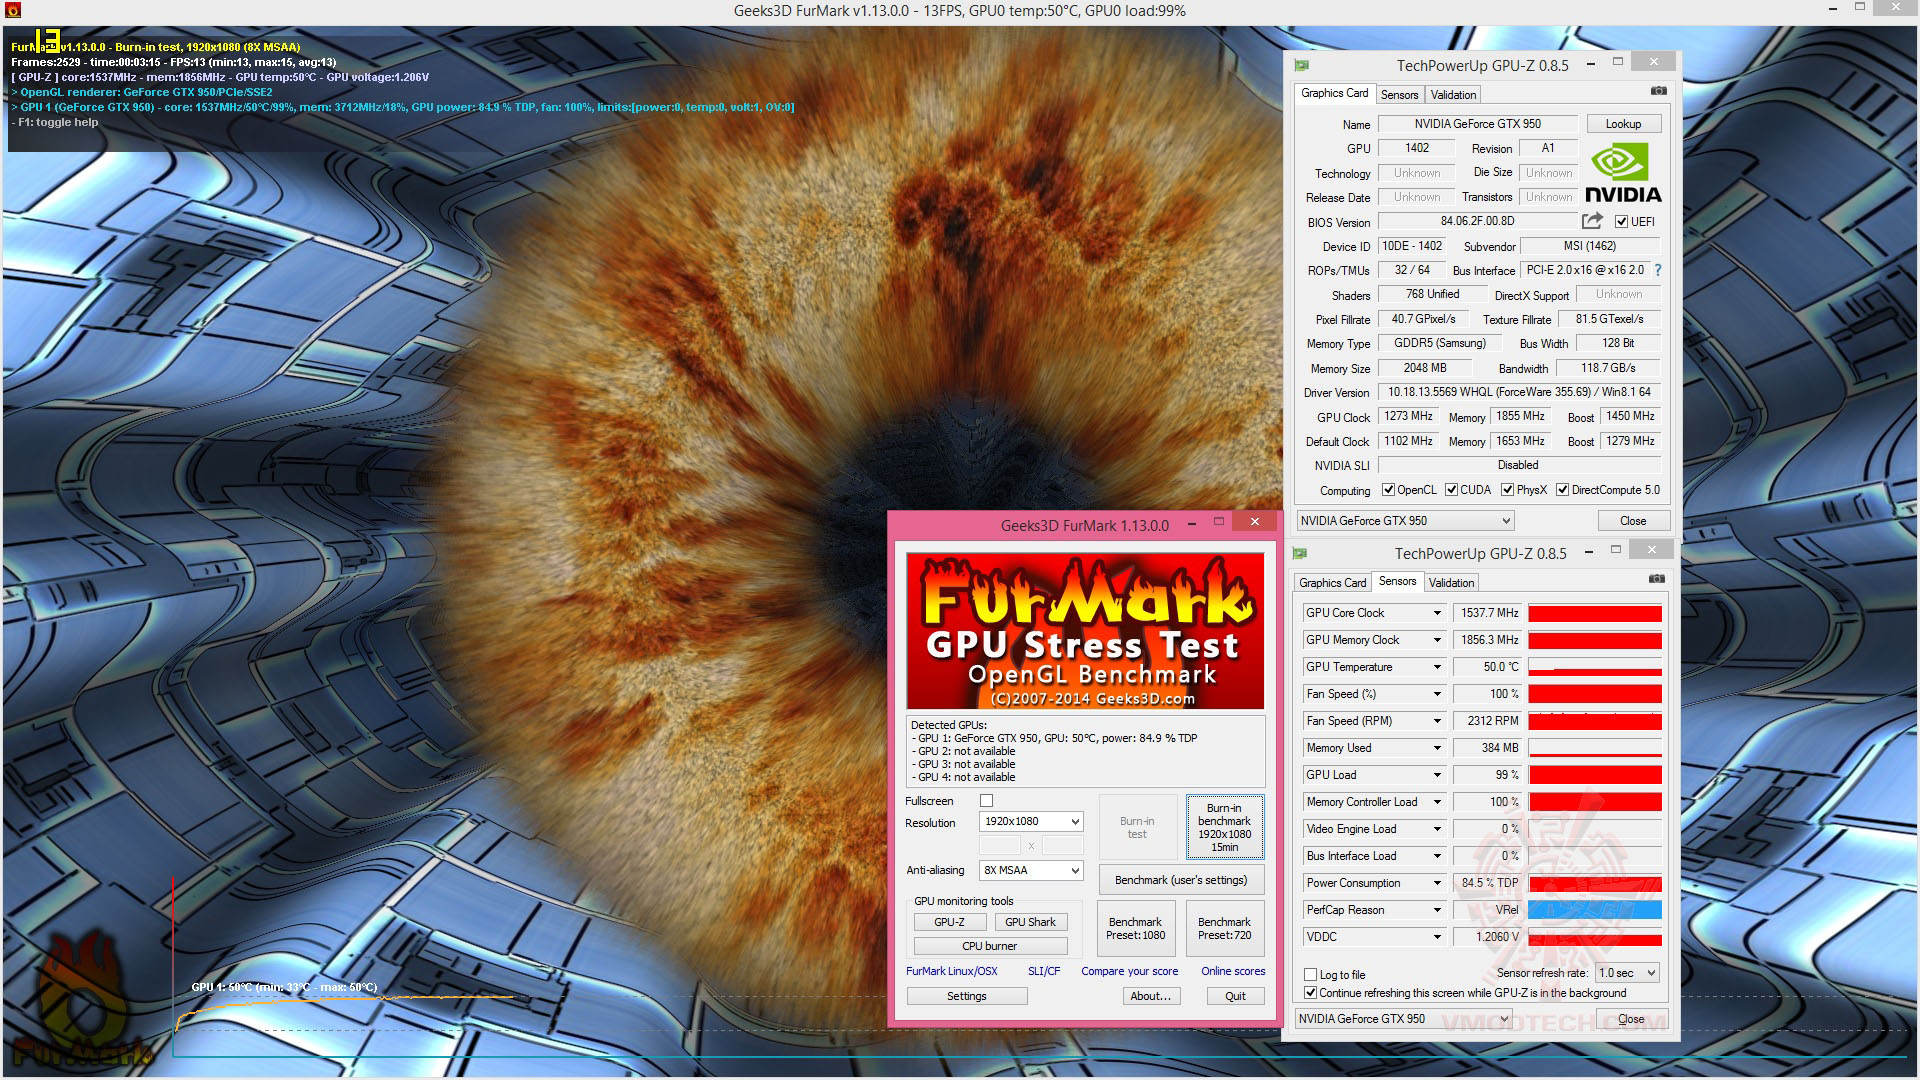Screen dimensions: 1920x1080
Task: Toggle the Log to file checkbox
Action: point(1310,975)
